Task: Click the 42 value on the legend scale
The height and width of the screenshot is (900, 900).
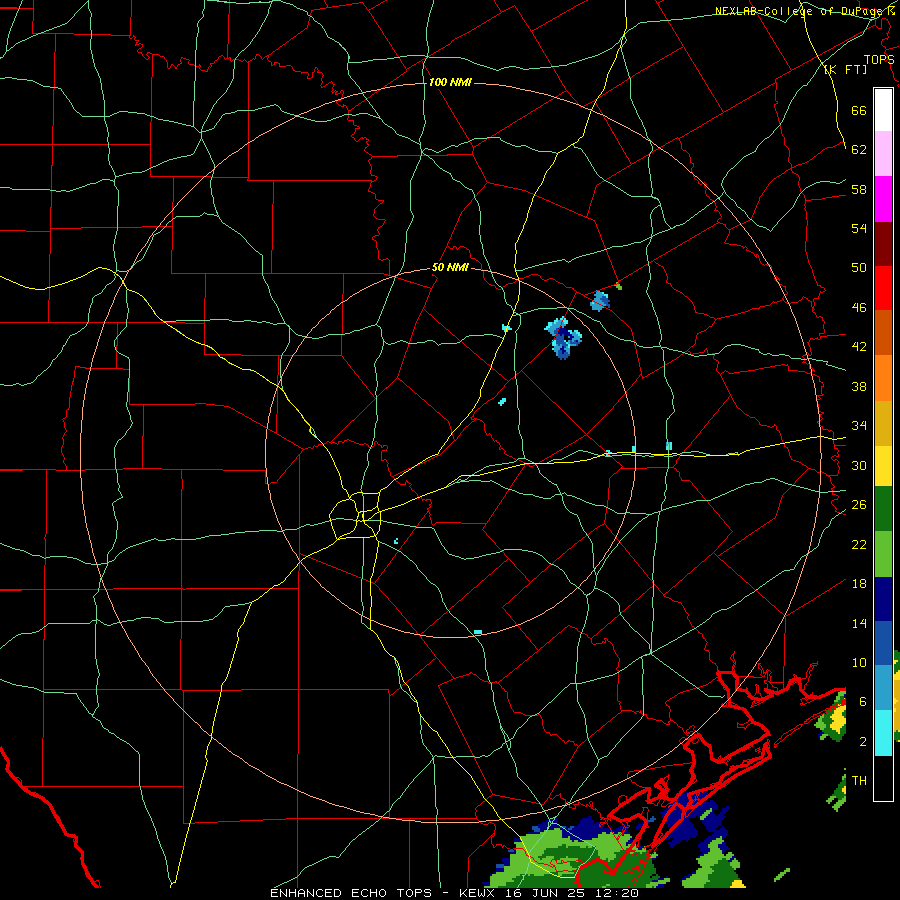Action: [859, 347]
